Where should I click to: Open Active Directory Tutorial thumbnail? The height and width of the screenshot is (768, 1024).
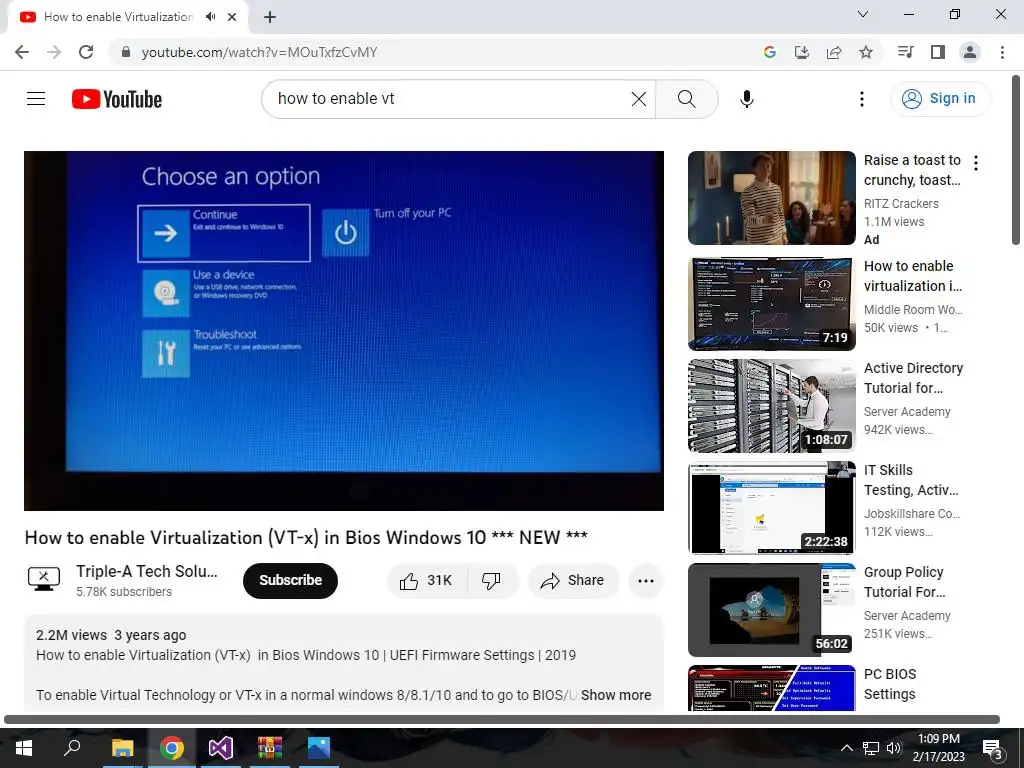point(771,406)
